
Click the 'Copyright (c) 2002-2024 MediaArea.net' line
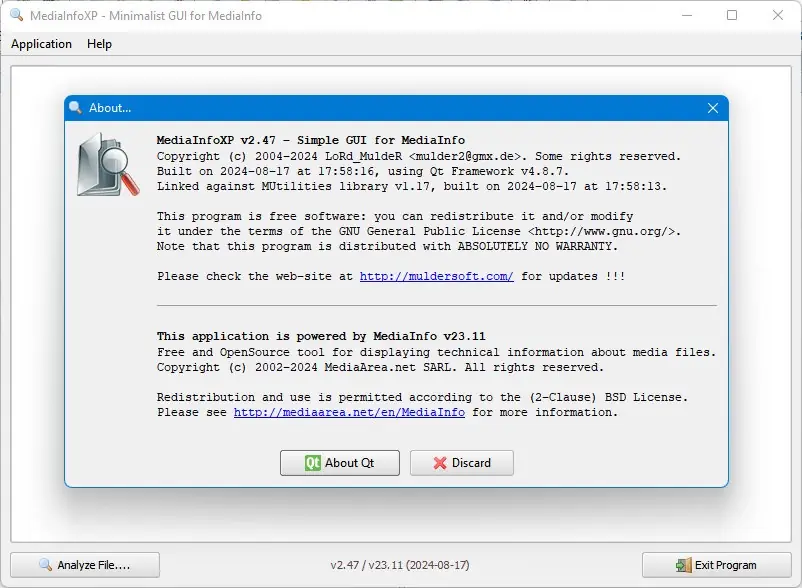click(380, 367)
